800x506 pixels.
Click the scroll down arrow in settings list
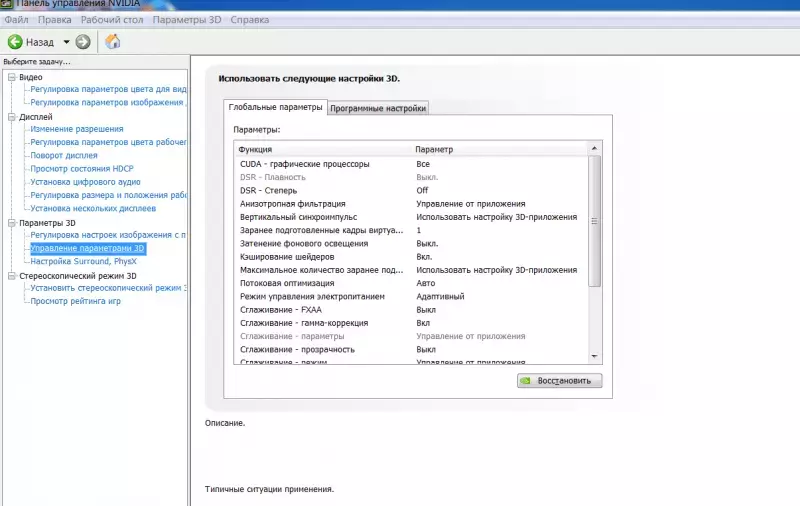[x=594, y=357]
